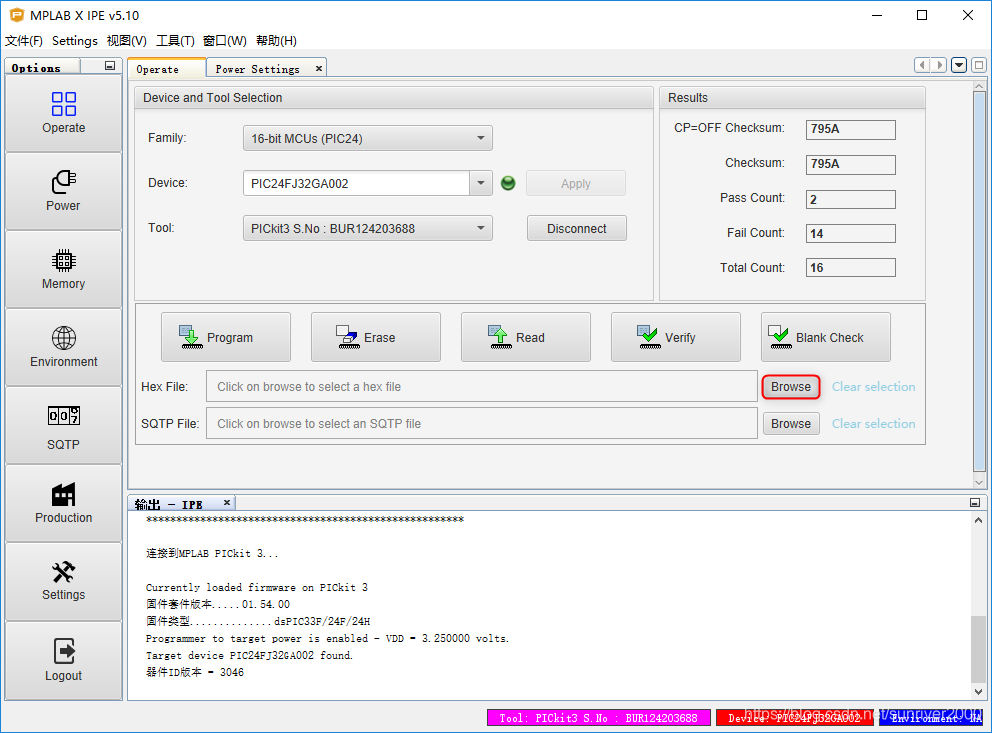Open the 工具(T) menu

click(175, 40)
